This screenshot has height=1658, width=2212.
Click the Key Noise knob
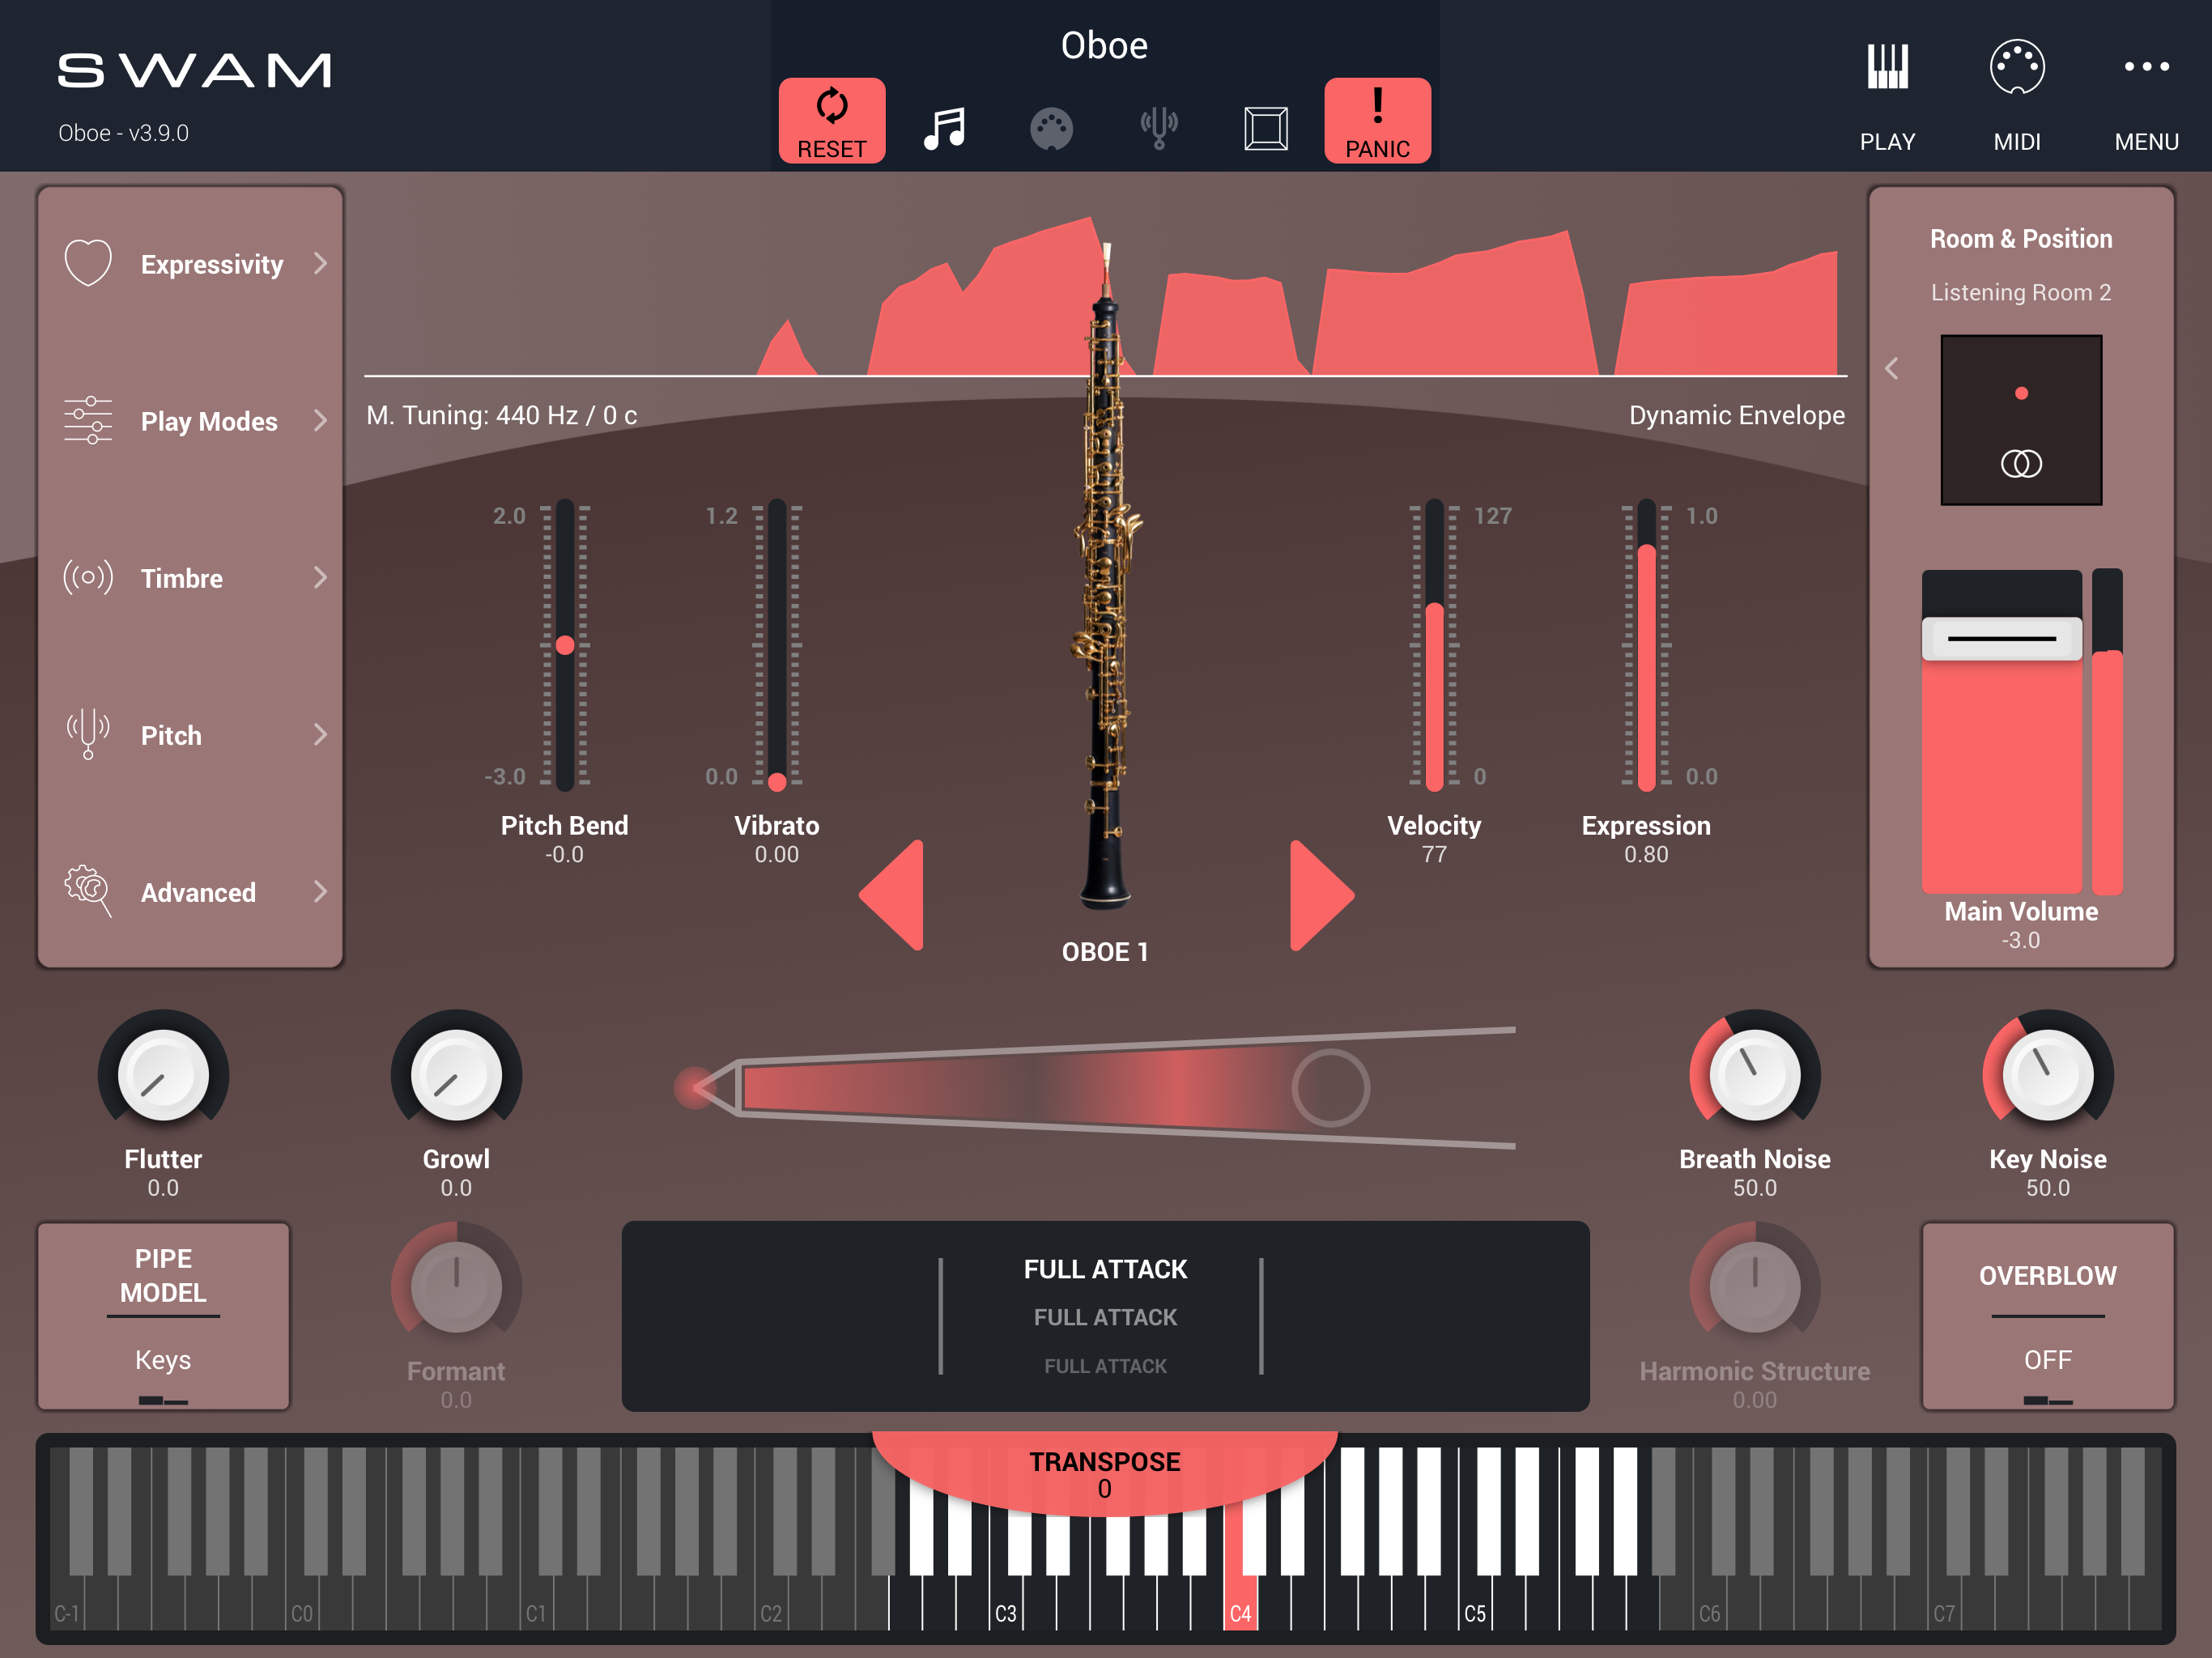click(x=2048, y=1075)
